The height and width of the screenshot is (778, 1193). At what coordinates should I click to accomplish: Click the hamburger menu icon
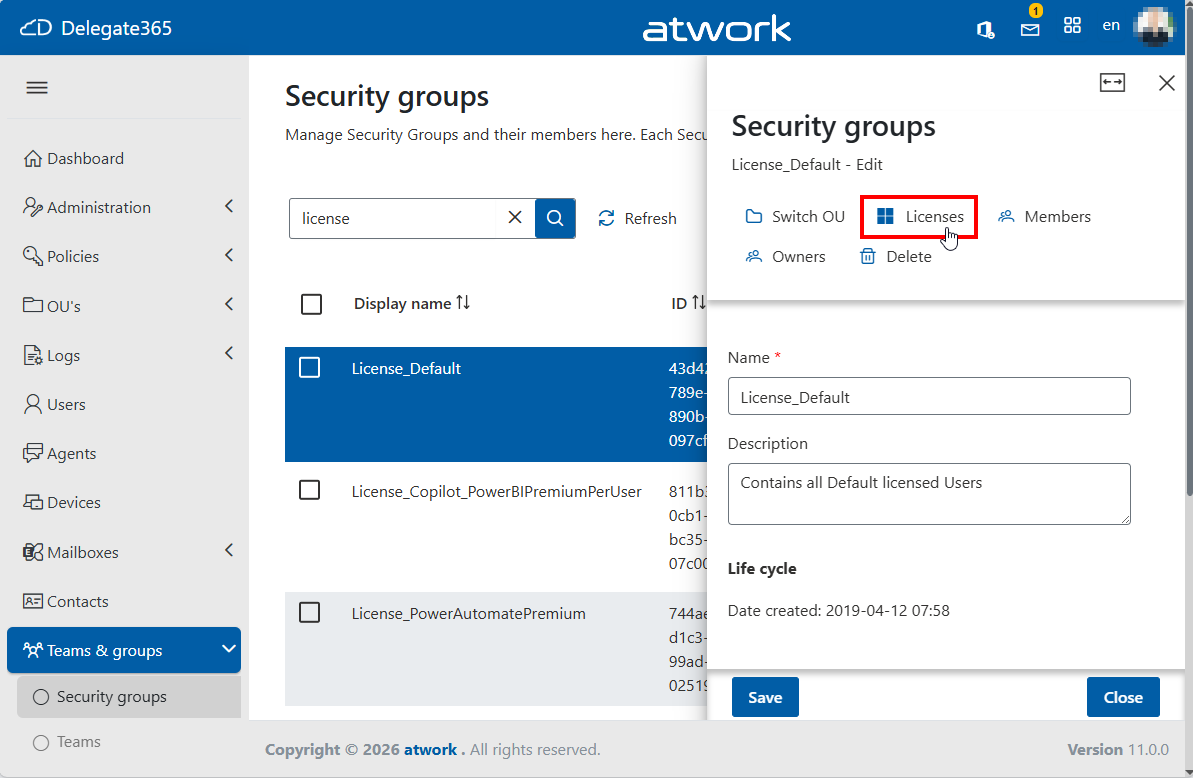click(x=37, y=87)
